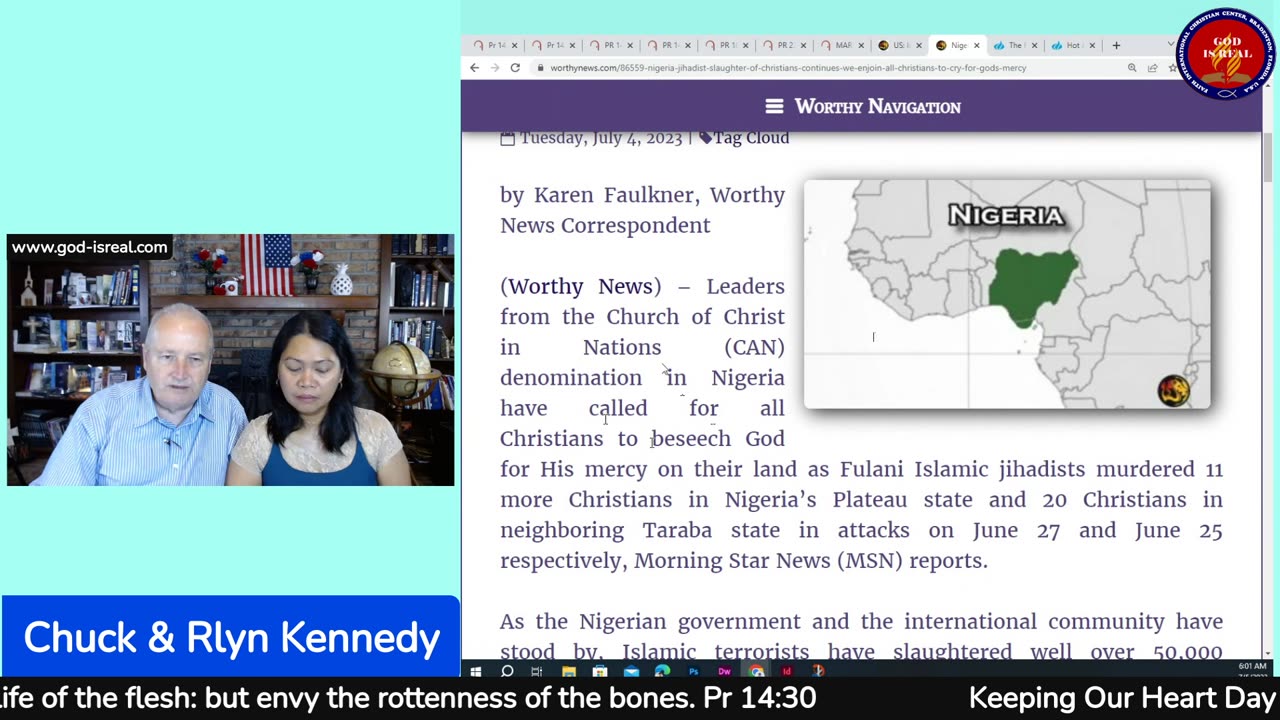The height and width of the screenshot is (720, 1280).
Task: Open the zoom magnifier icon in address bar
Action: [x=1132, y=68]
